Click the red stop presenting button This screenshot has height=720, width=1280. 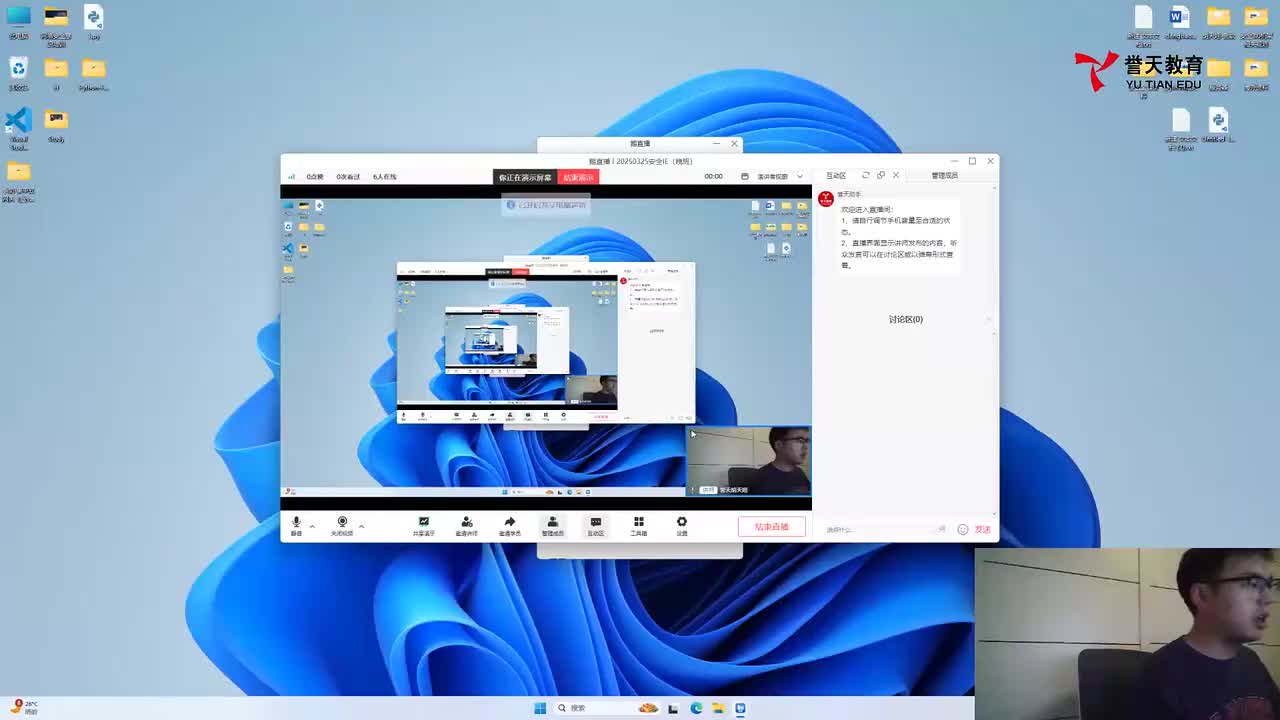[x=578, y=177]
